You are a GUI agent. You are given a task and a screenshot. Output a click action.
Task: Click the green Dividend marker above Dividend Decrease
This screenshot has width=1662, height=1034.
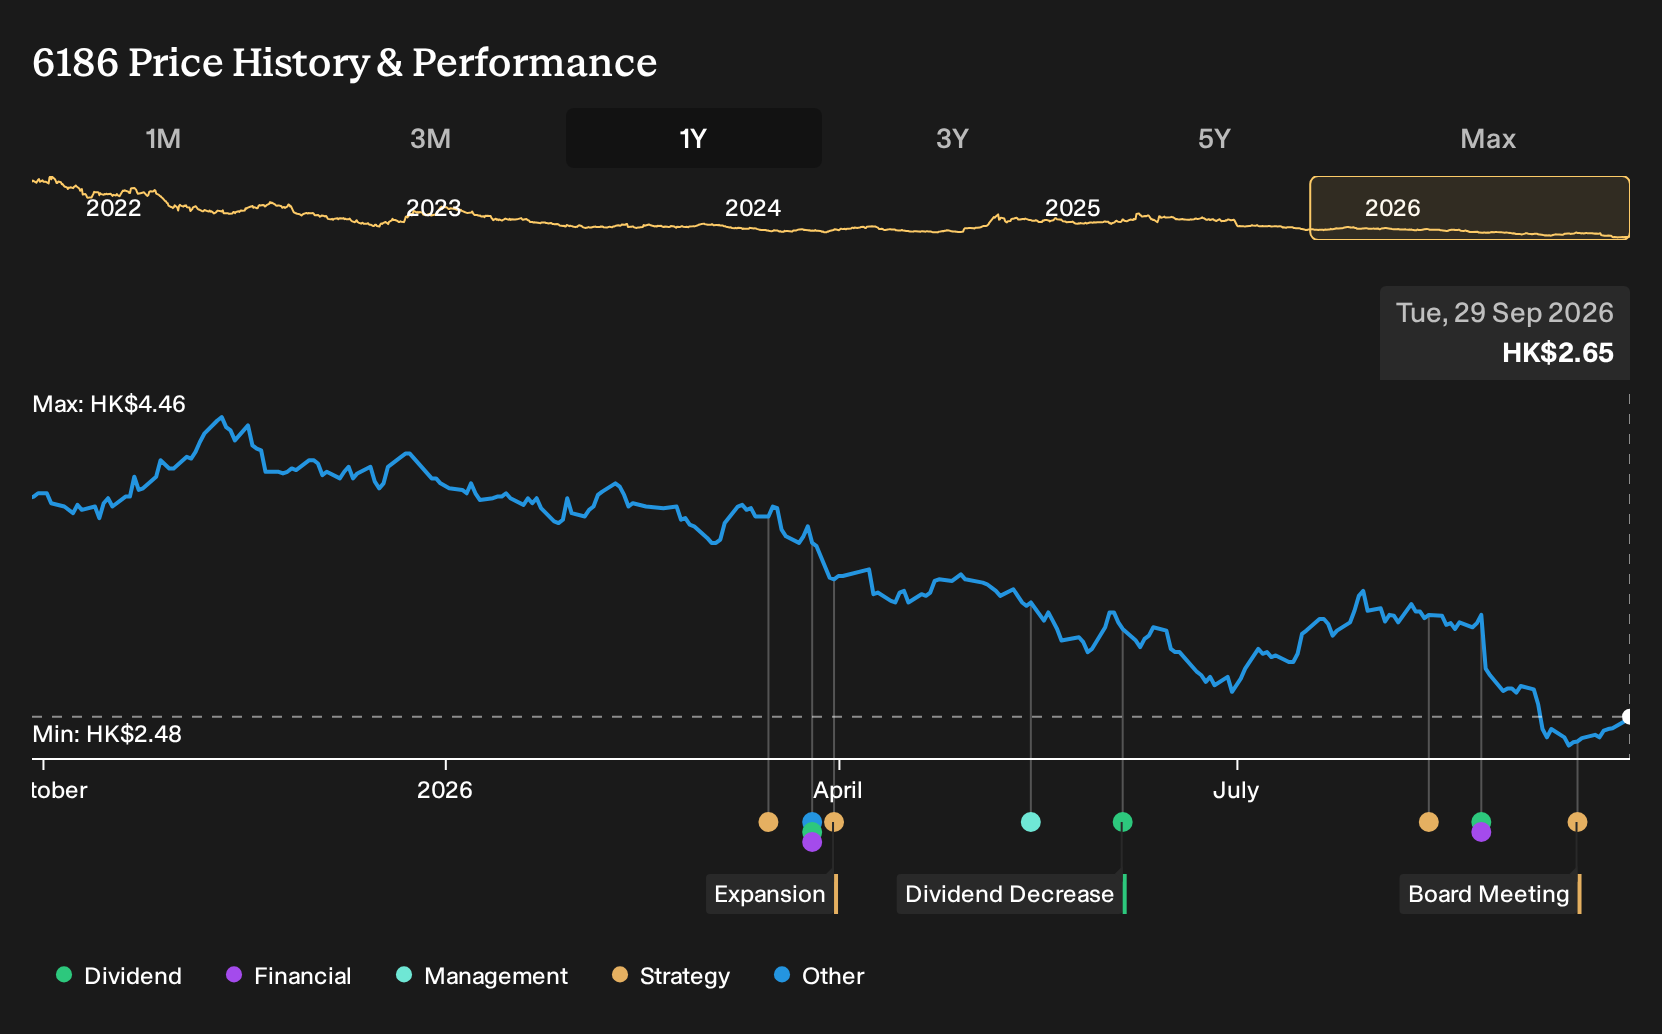click(x=1123, y=822)
